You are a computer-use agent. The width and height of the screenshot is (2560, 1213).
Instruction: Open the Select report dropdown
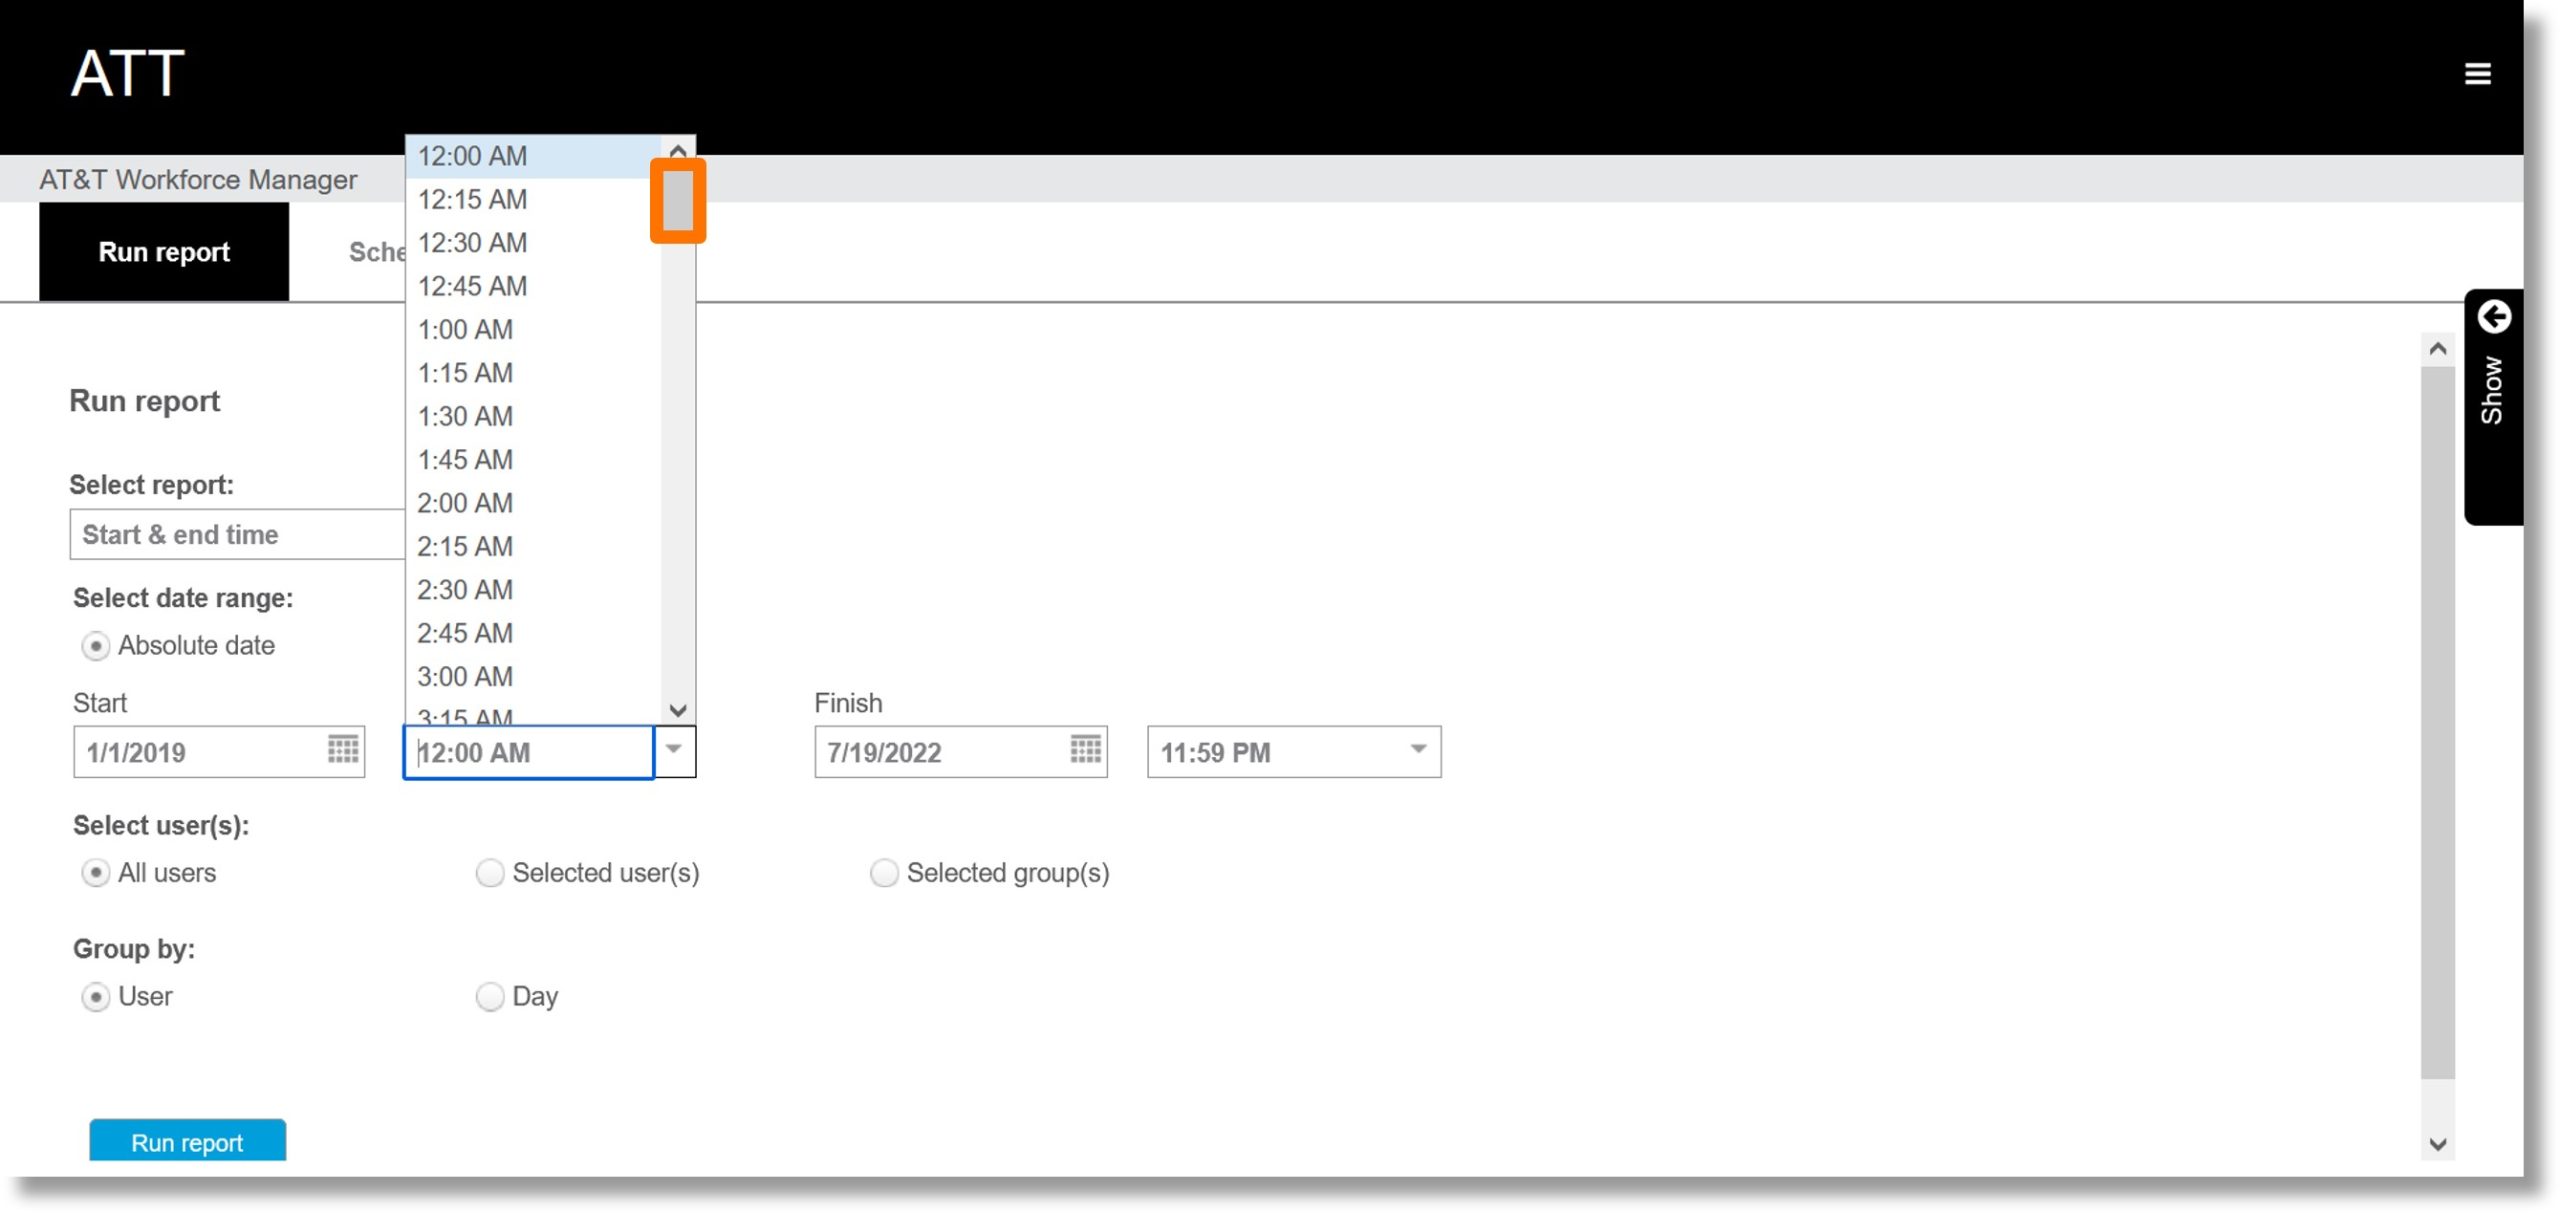coord(238,534)
